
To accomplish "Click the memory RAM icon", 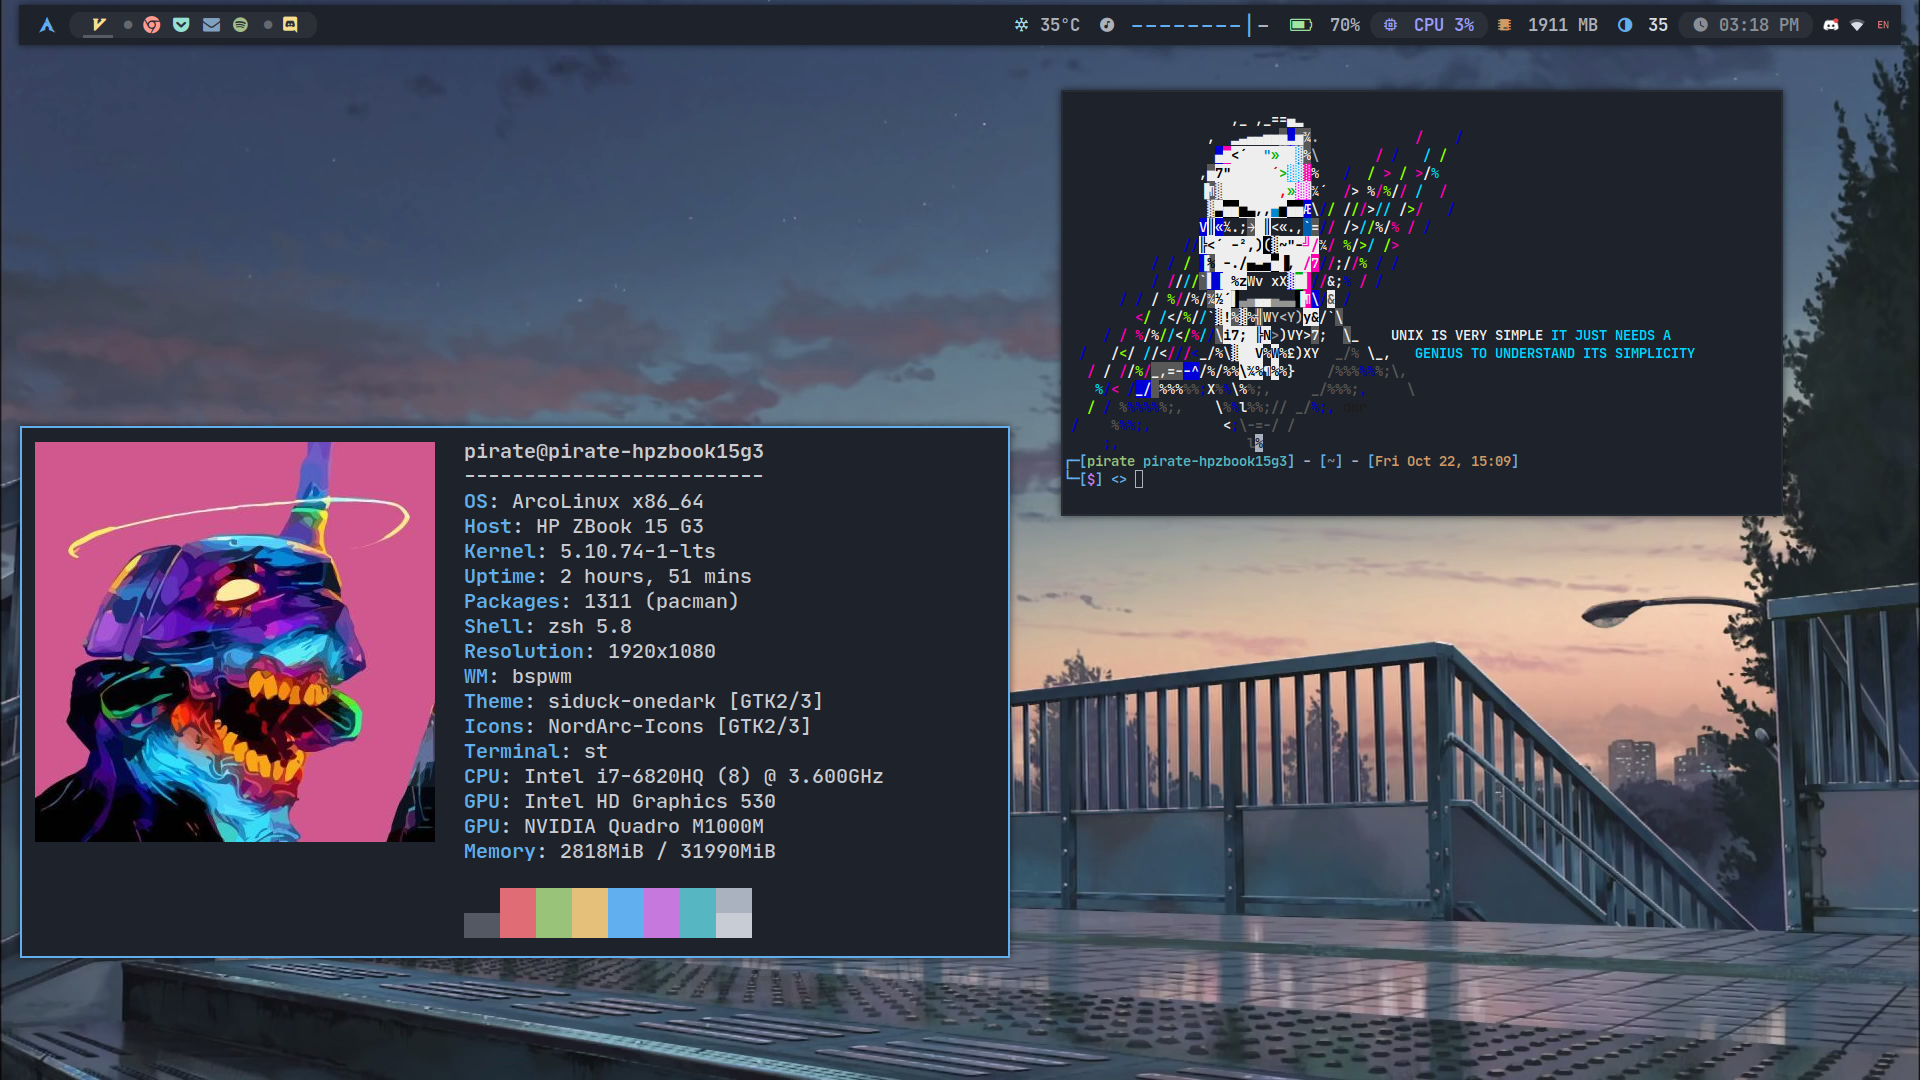I will 1504,25.
